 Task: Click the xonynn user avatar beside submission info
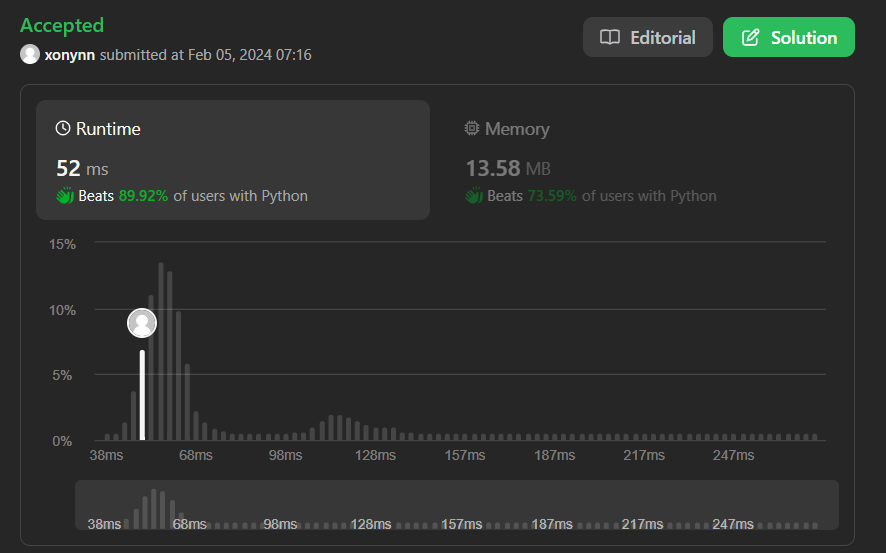(30, 54)
